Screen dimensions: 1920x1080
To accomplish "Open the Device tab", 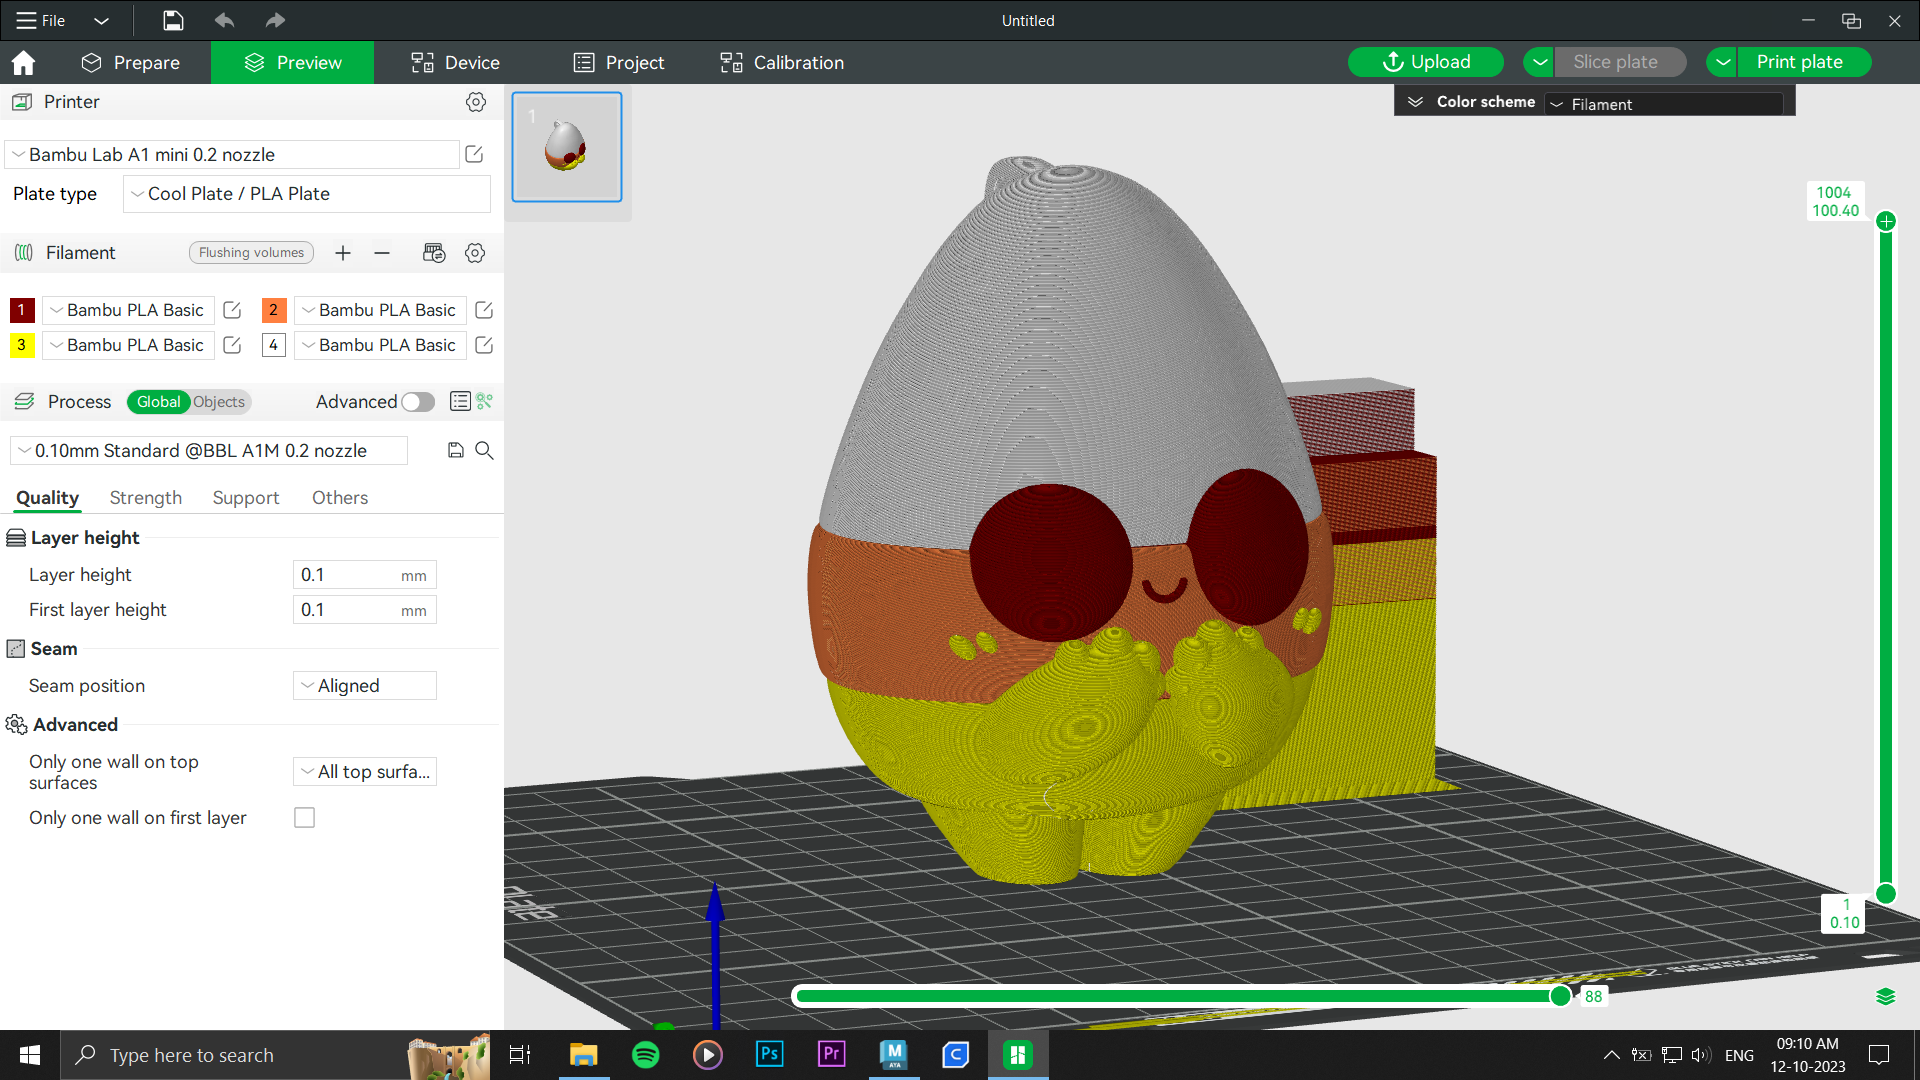I will [x=455, y=62].
